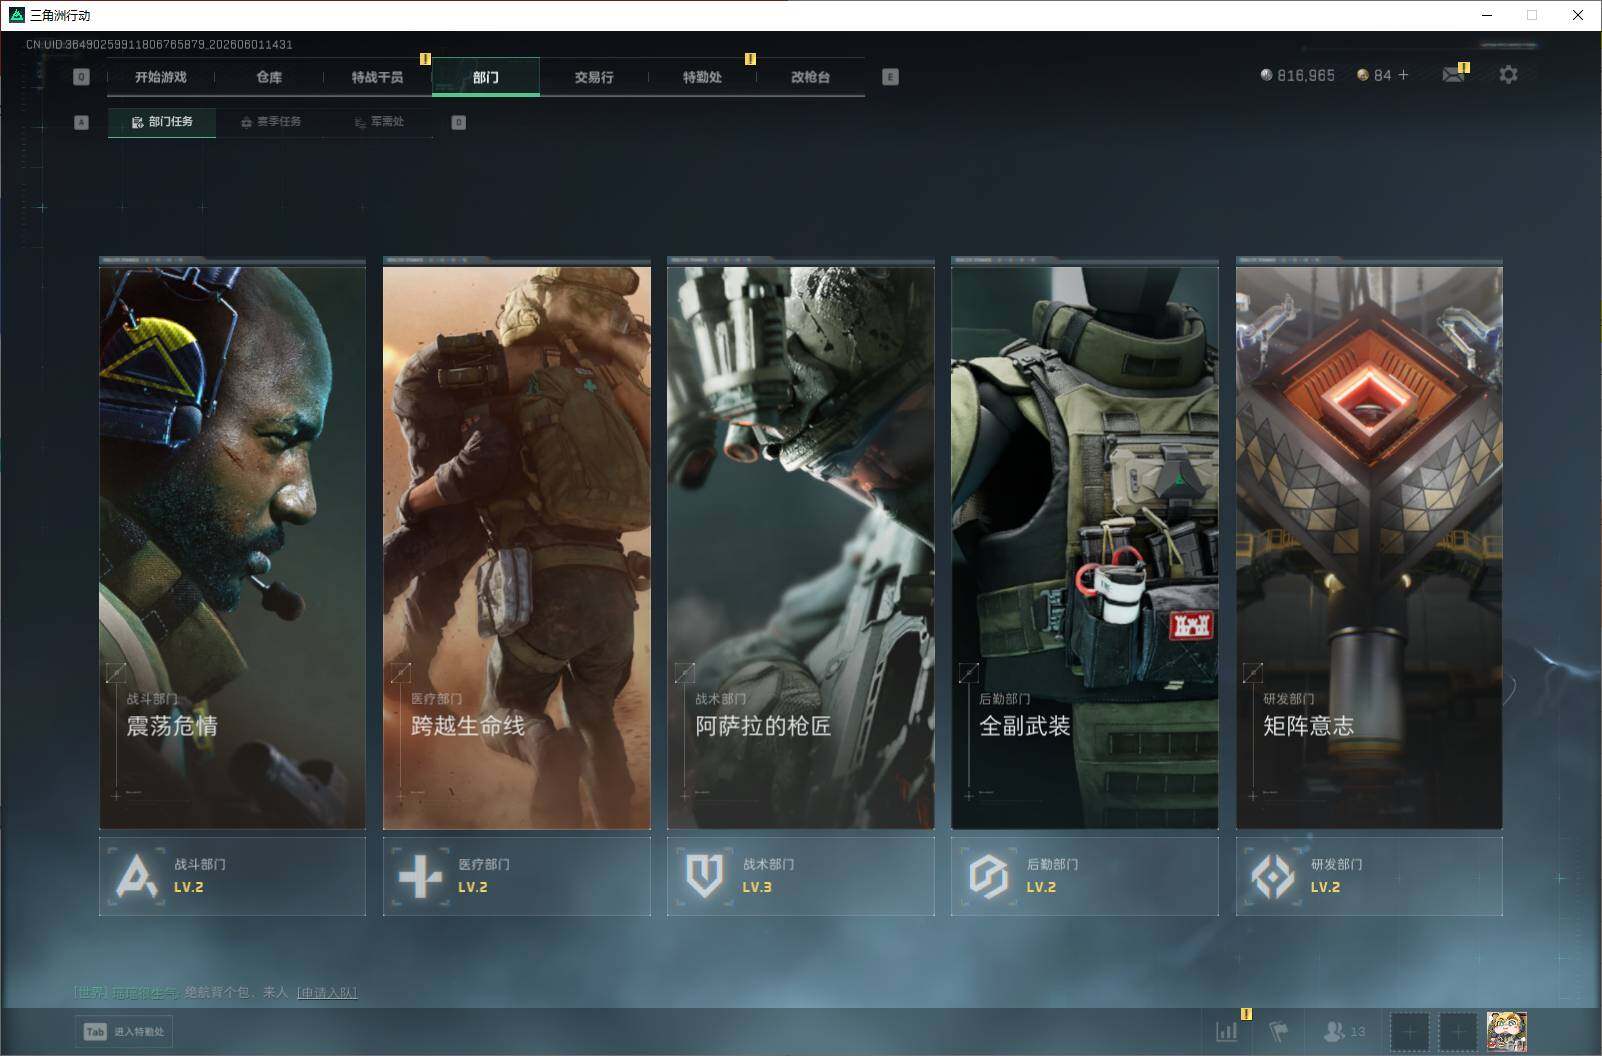Click the square marker above 全副武装 title
This screenshot has width=1602, height=1056.
point(968,673)
